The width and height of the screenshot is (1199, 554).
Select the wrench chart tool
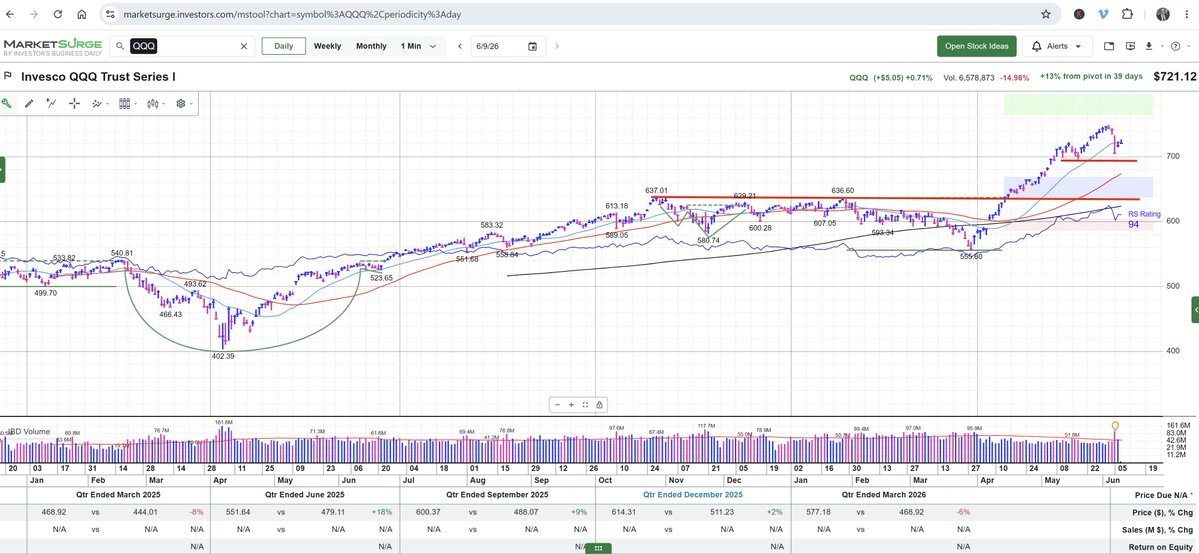7,103
